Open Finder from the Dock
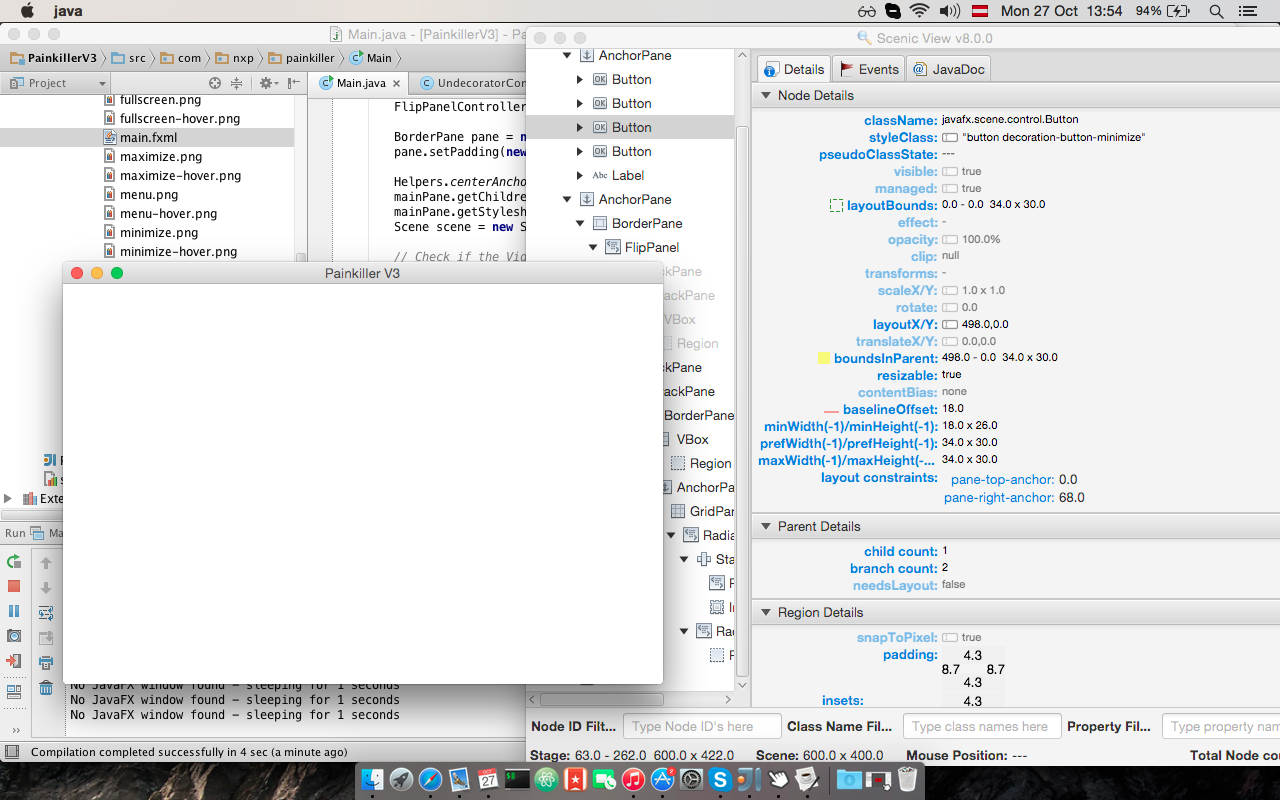 pyautogui.click(x=373, y=779)
